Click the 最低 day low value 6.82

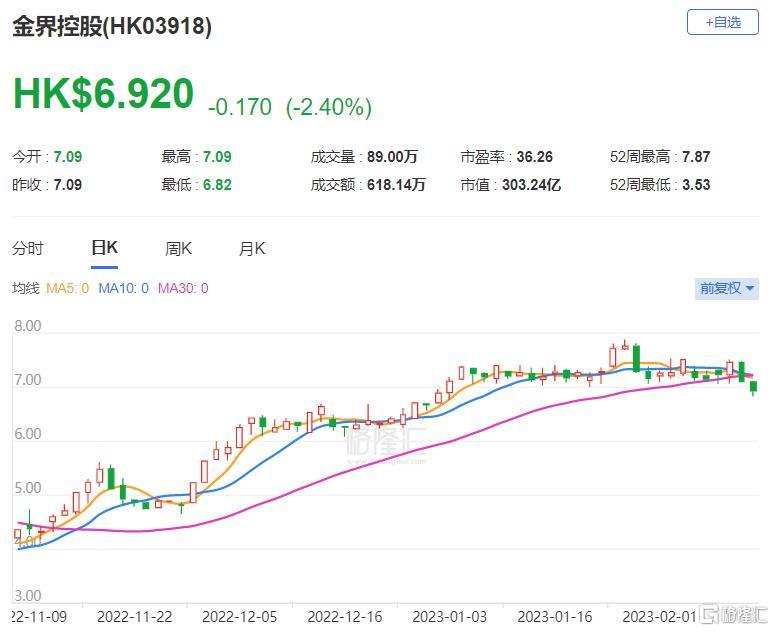[x=217, y=185]
